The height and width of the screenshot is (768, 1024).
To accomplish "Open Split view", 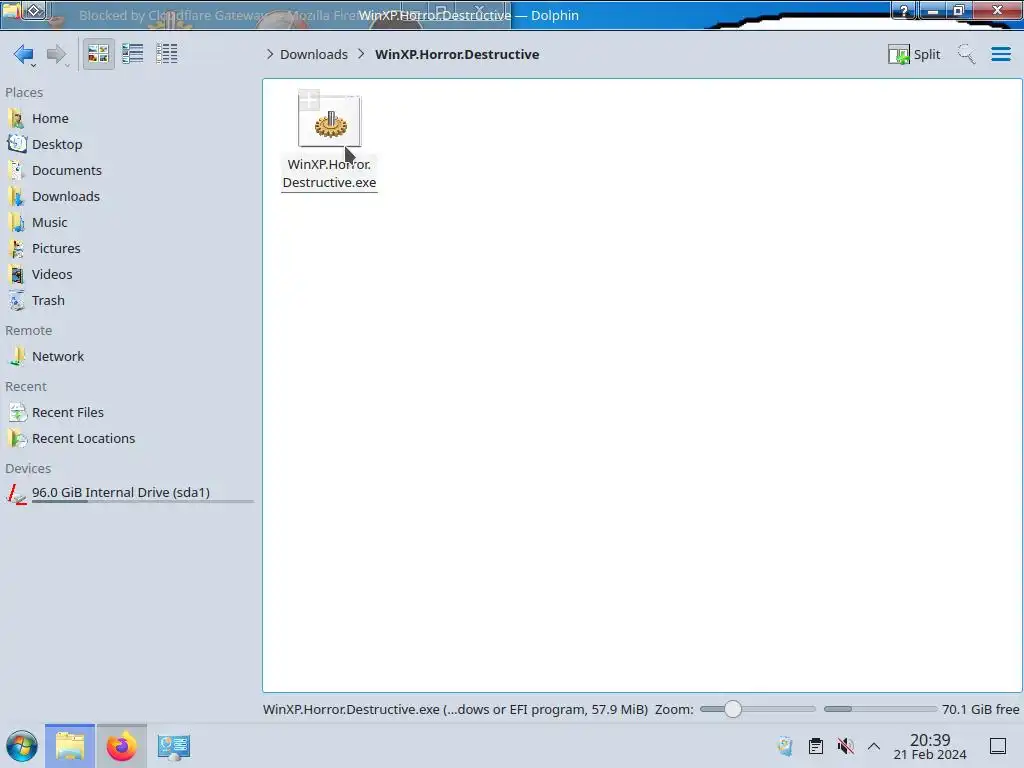I will [914, 54].
